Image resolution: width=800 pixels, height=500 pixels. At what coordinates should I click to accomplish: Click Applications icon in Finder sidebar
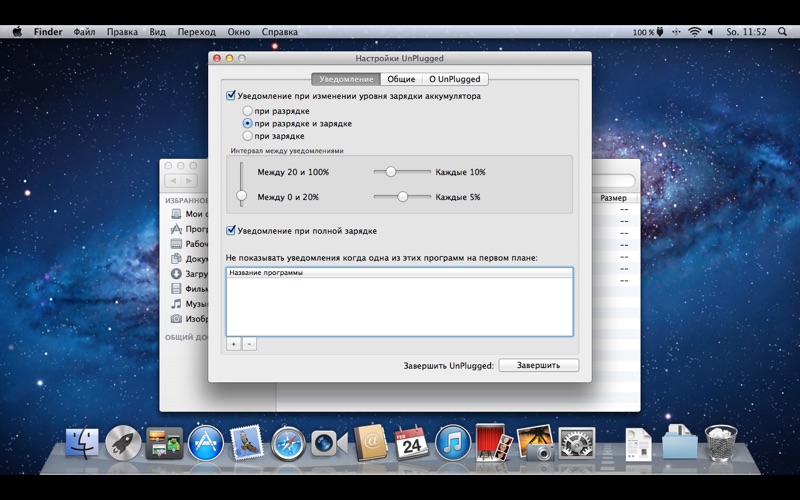pyautogui.click(x=176, y=229)
